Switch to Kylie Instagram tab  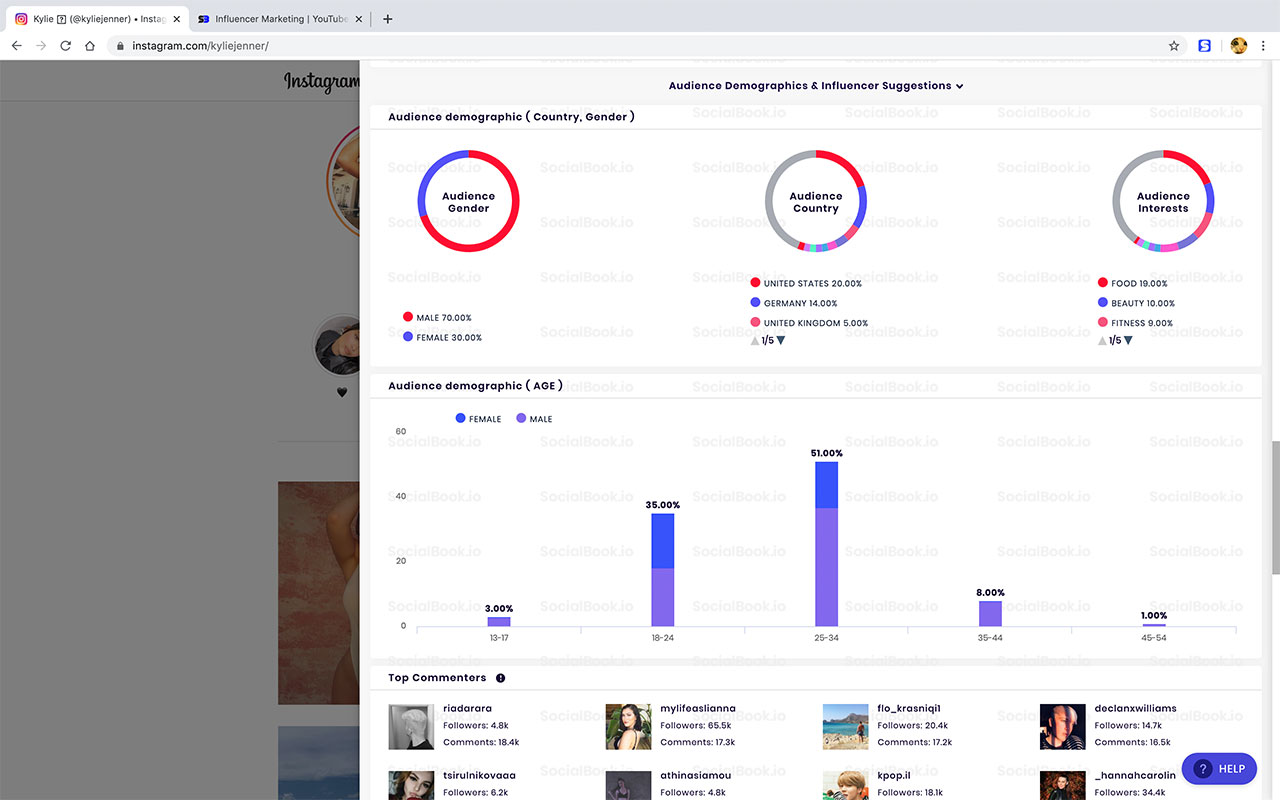[x=97, y=19]
